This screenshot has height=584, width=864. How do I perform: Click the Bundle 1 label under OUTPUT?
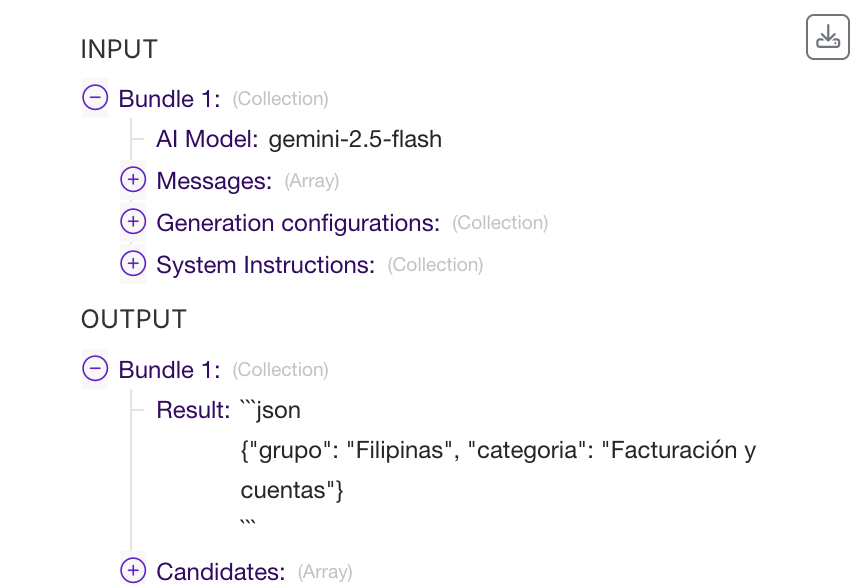tap(169, 370)
